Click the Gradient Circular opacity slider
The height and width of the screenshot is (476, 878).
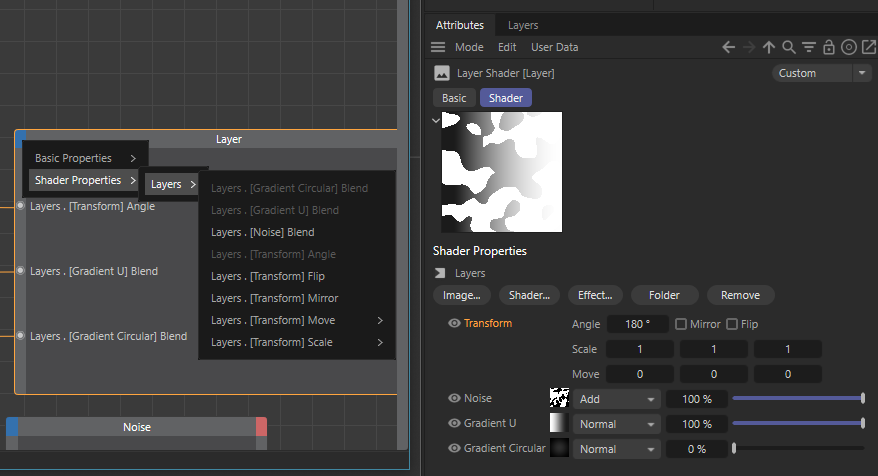[x=798, y=449]
